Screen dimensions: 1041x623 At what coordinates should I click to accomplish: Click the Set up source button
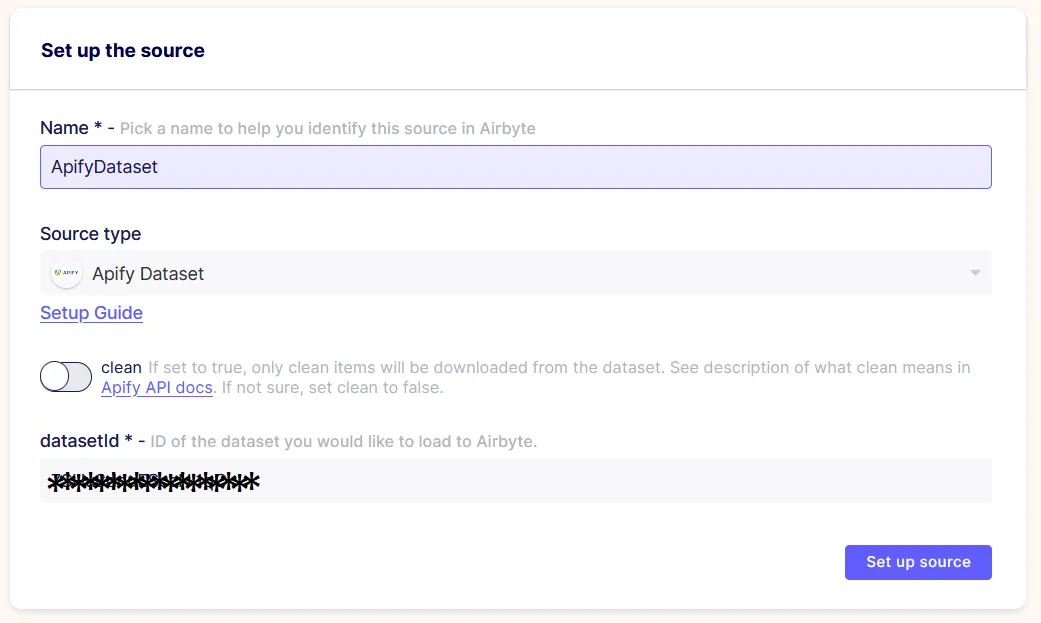tap(918, 562)
